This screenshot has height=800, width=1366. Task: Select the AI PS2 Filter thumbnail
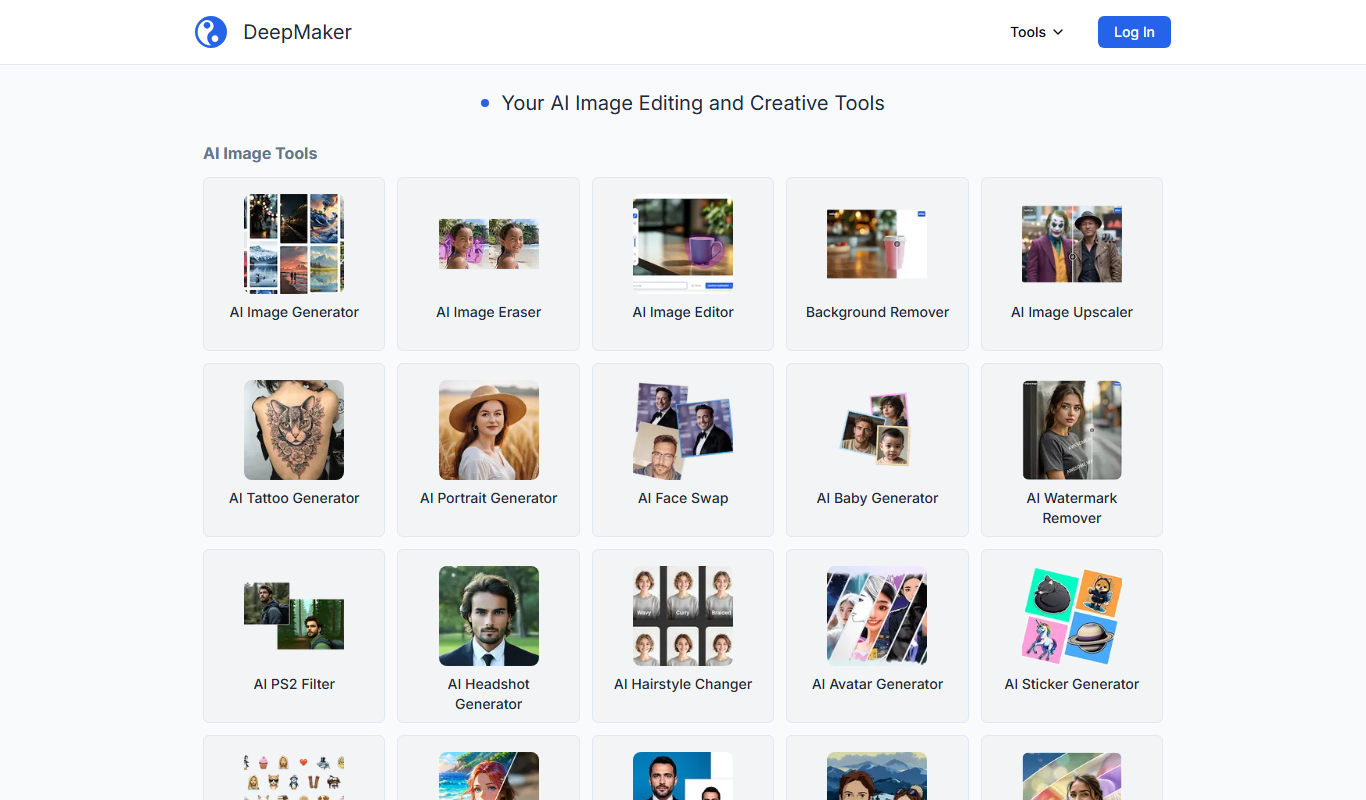pyautogui.click(x=294, y=616)
